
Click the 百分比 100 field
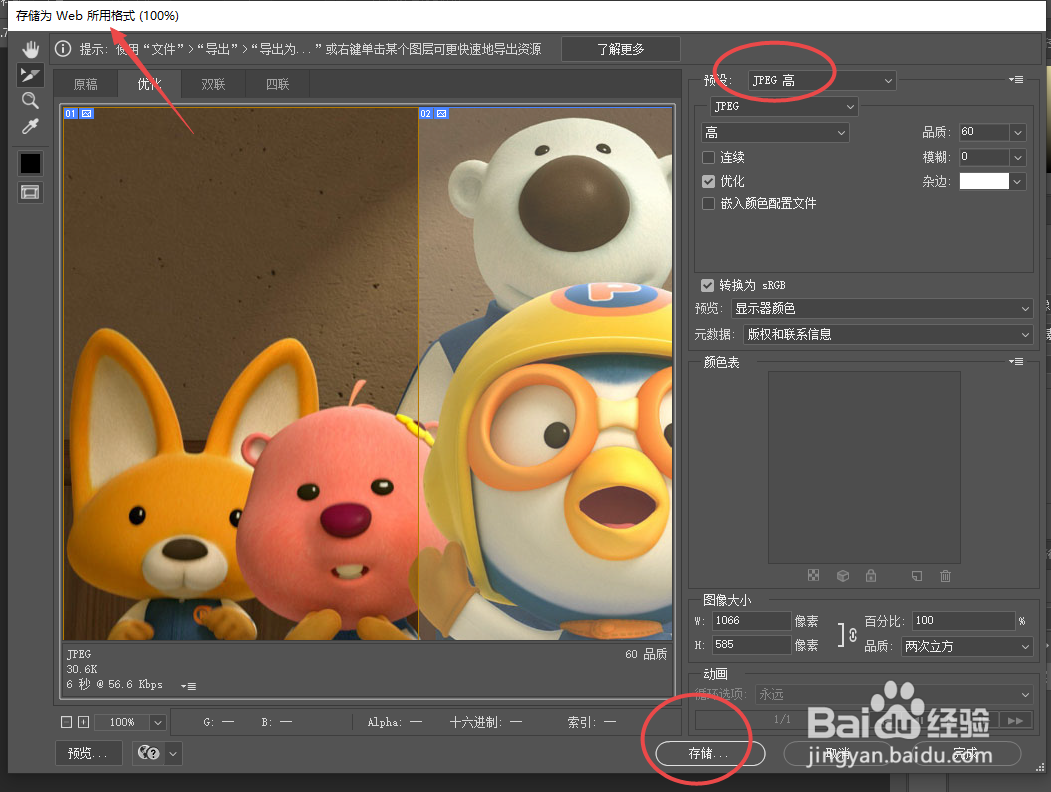pos(964,621)
